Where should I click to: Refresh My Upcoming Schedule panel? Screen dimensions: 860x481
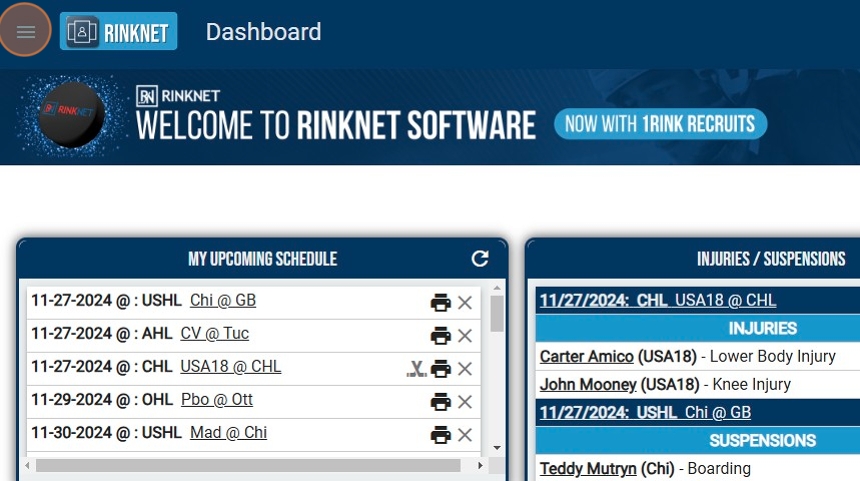click(480, 258)
